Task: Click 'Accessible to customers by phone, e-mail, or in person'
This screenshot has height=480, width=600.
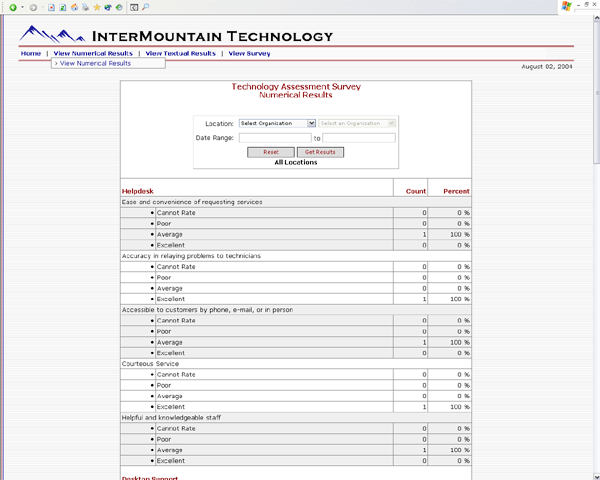Action: pos(207,310)
